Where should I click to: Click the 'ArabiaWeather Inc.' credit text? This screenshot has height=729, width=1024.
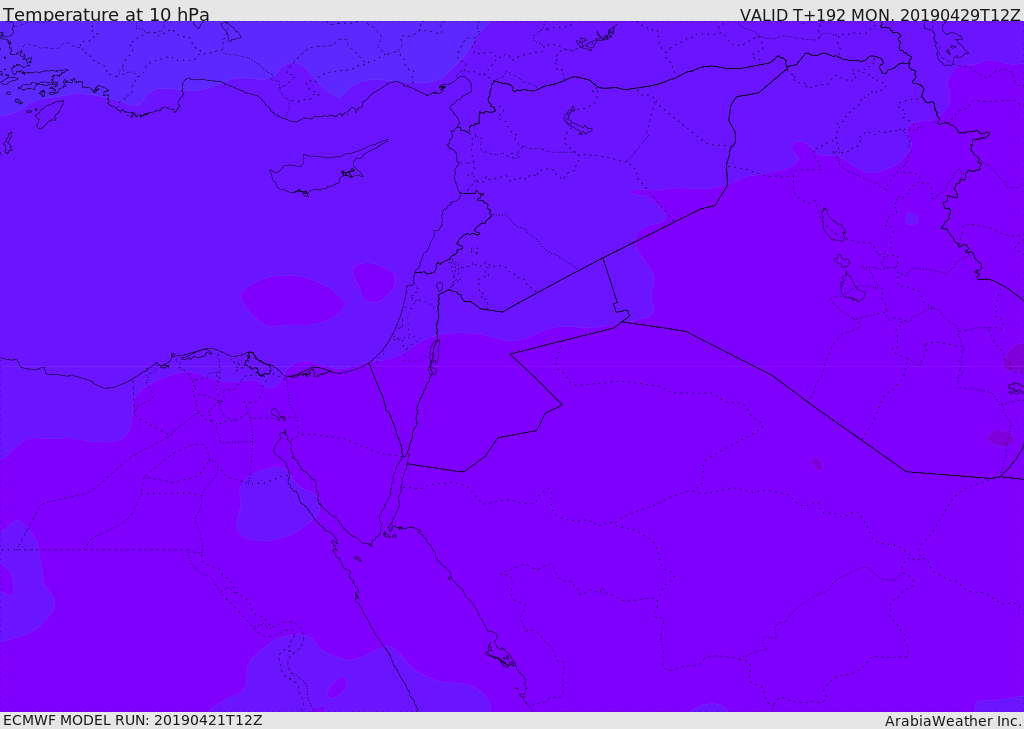954,721
